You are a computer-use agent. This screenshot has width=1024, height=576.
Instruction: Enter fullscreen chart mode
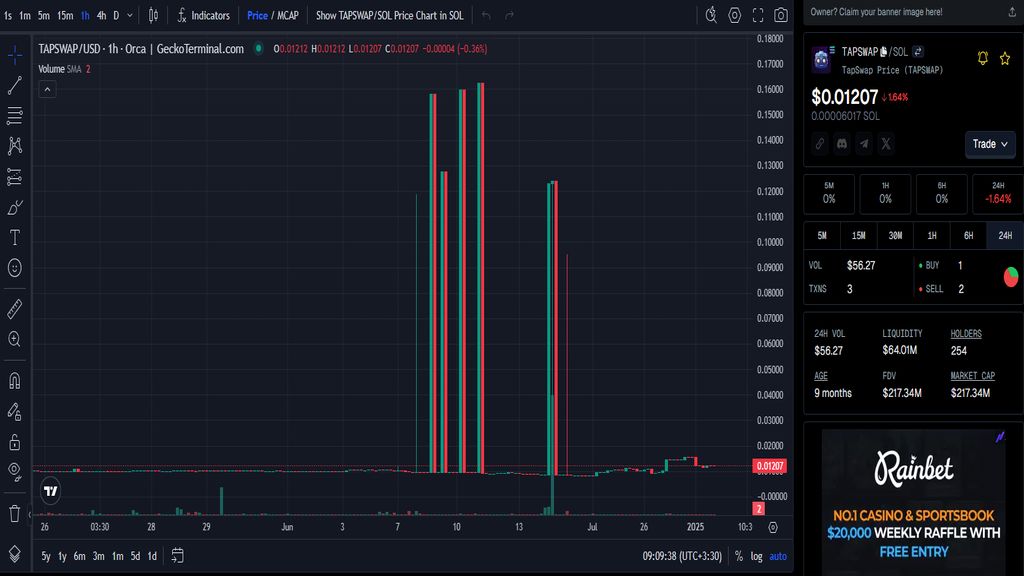(759, 15)
